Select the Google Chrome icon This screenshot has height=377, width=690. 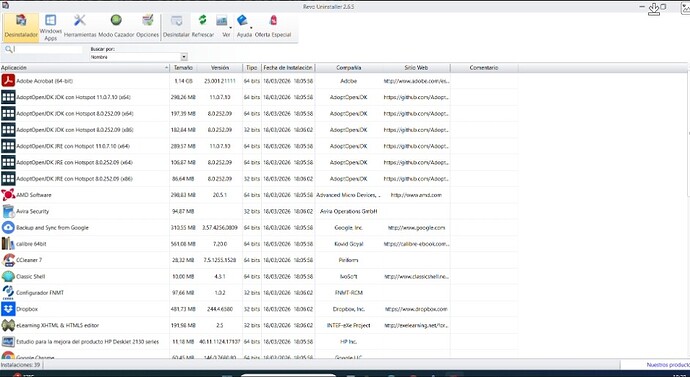[8, 355]
